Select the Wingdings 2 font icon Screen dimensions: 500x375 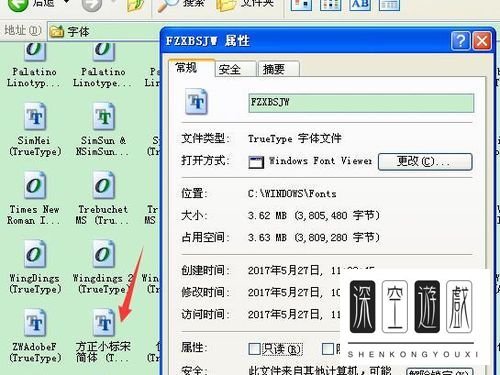pyautogui.click(x=103, y=254)
